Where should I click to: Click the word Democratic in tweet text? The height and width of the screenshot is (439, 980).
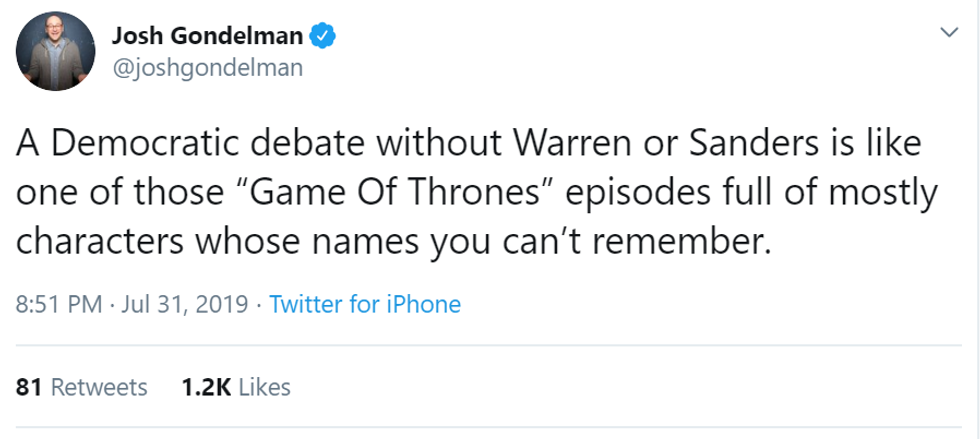149,145
